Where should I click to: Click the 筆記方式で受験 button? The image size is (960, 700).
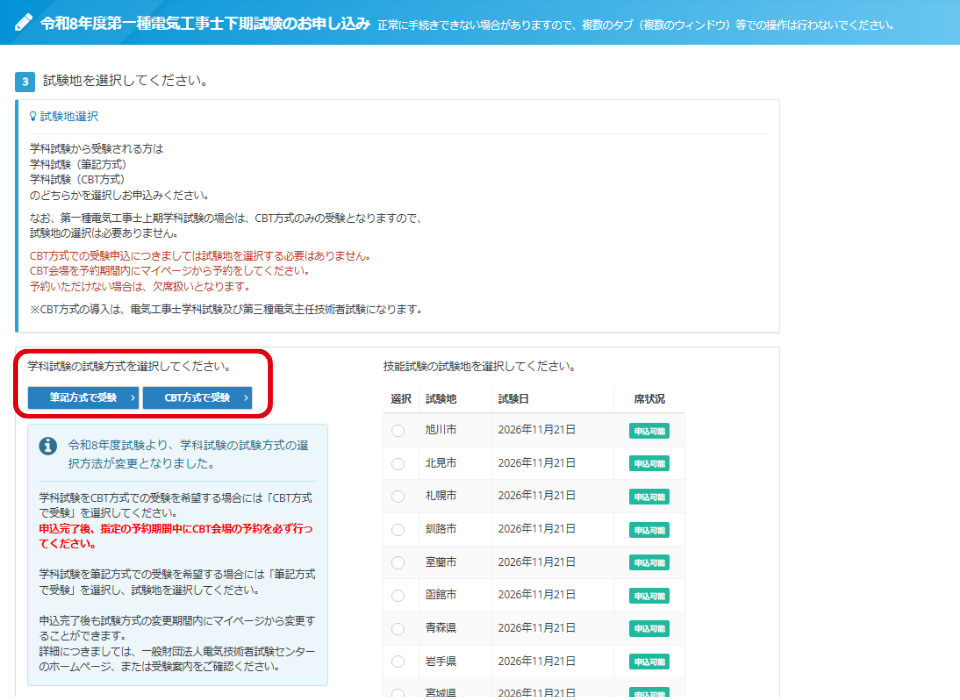83,397
